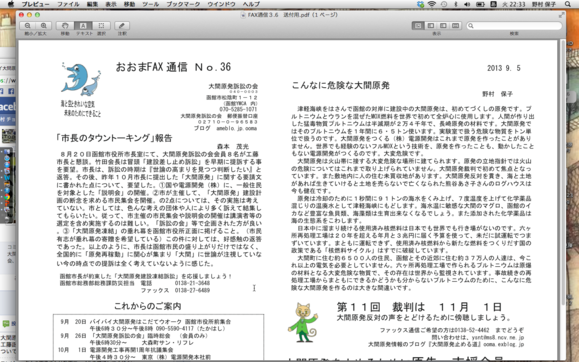Open the ツール menu
Screen dimensions: 579x362
point(151,4)
